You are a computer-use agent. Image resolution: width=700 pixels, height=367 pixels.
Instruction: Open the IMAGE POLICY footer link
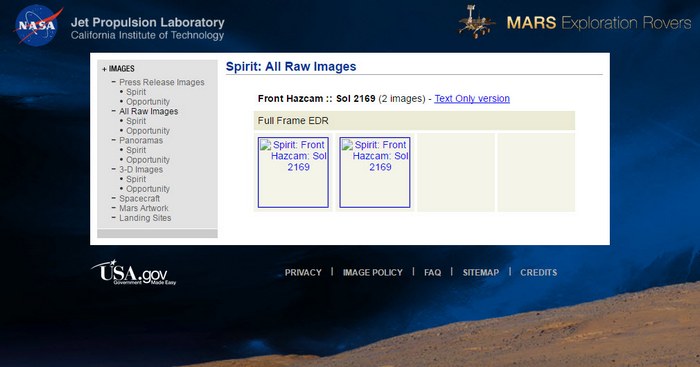tap(373, 272)
